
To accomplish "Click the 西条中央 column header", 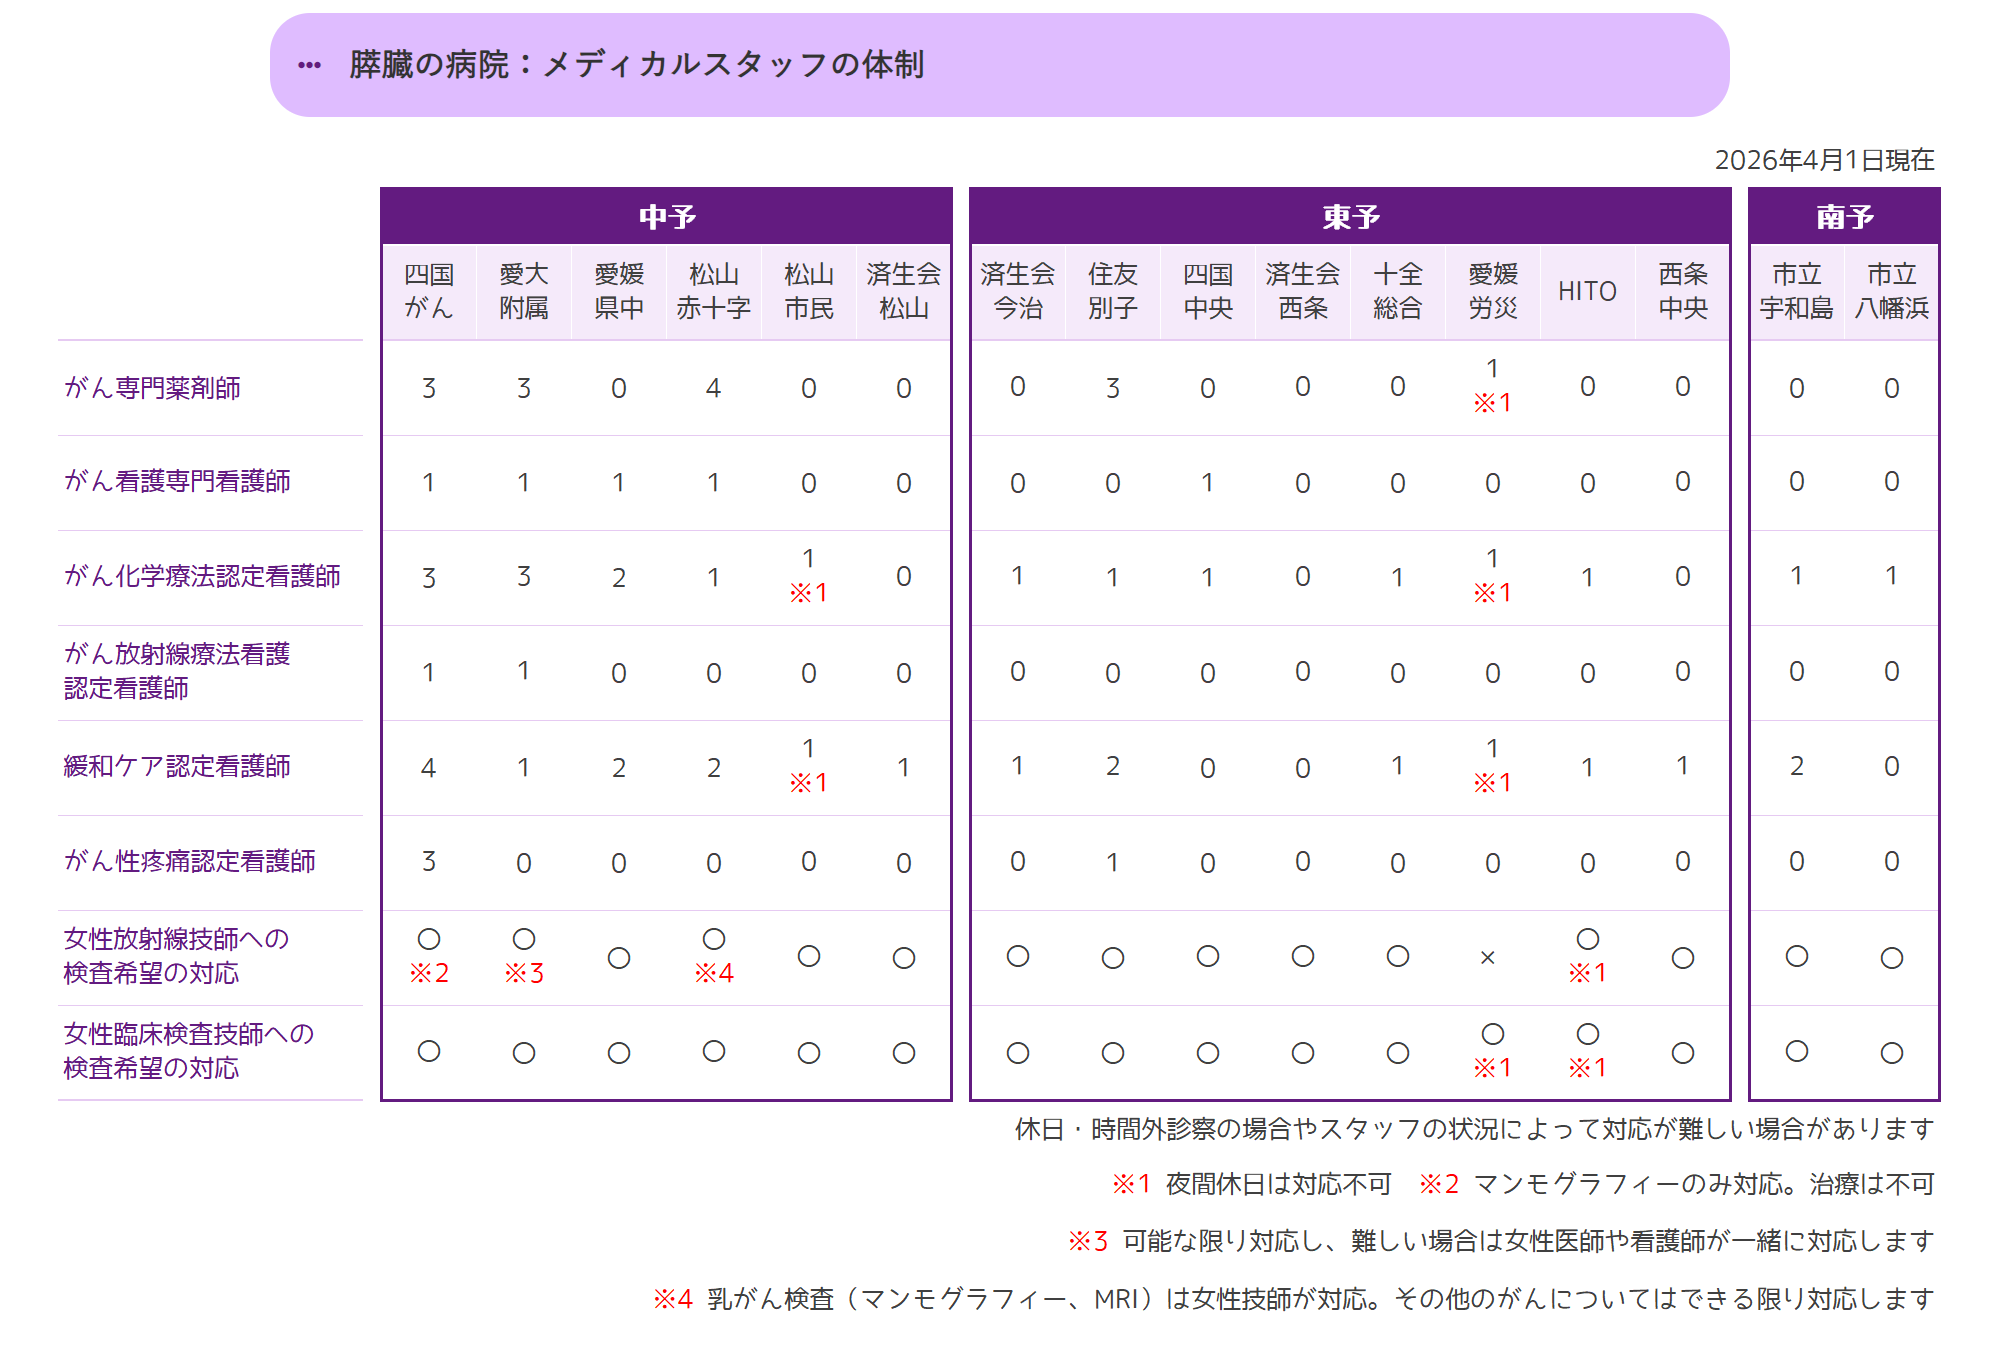I will 1683,291.
